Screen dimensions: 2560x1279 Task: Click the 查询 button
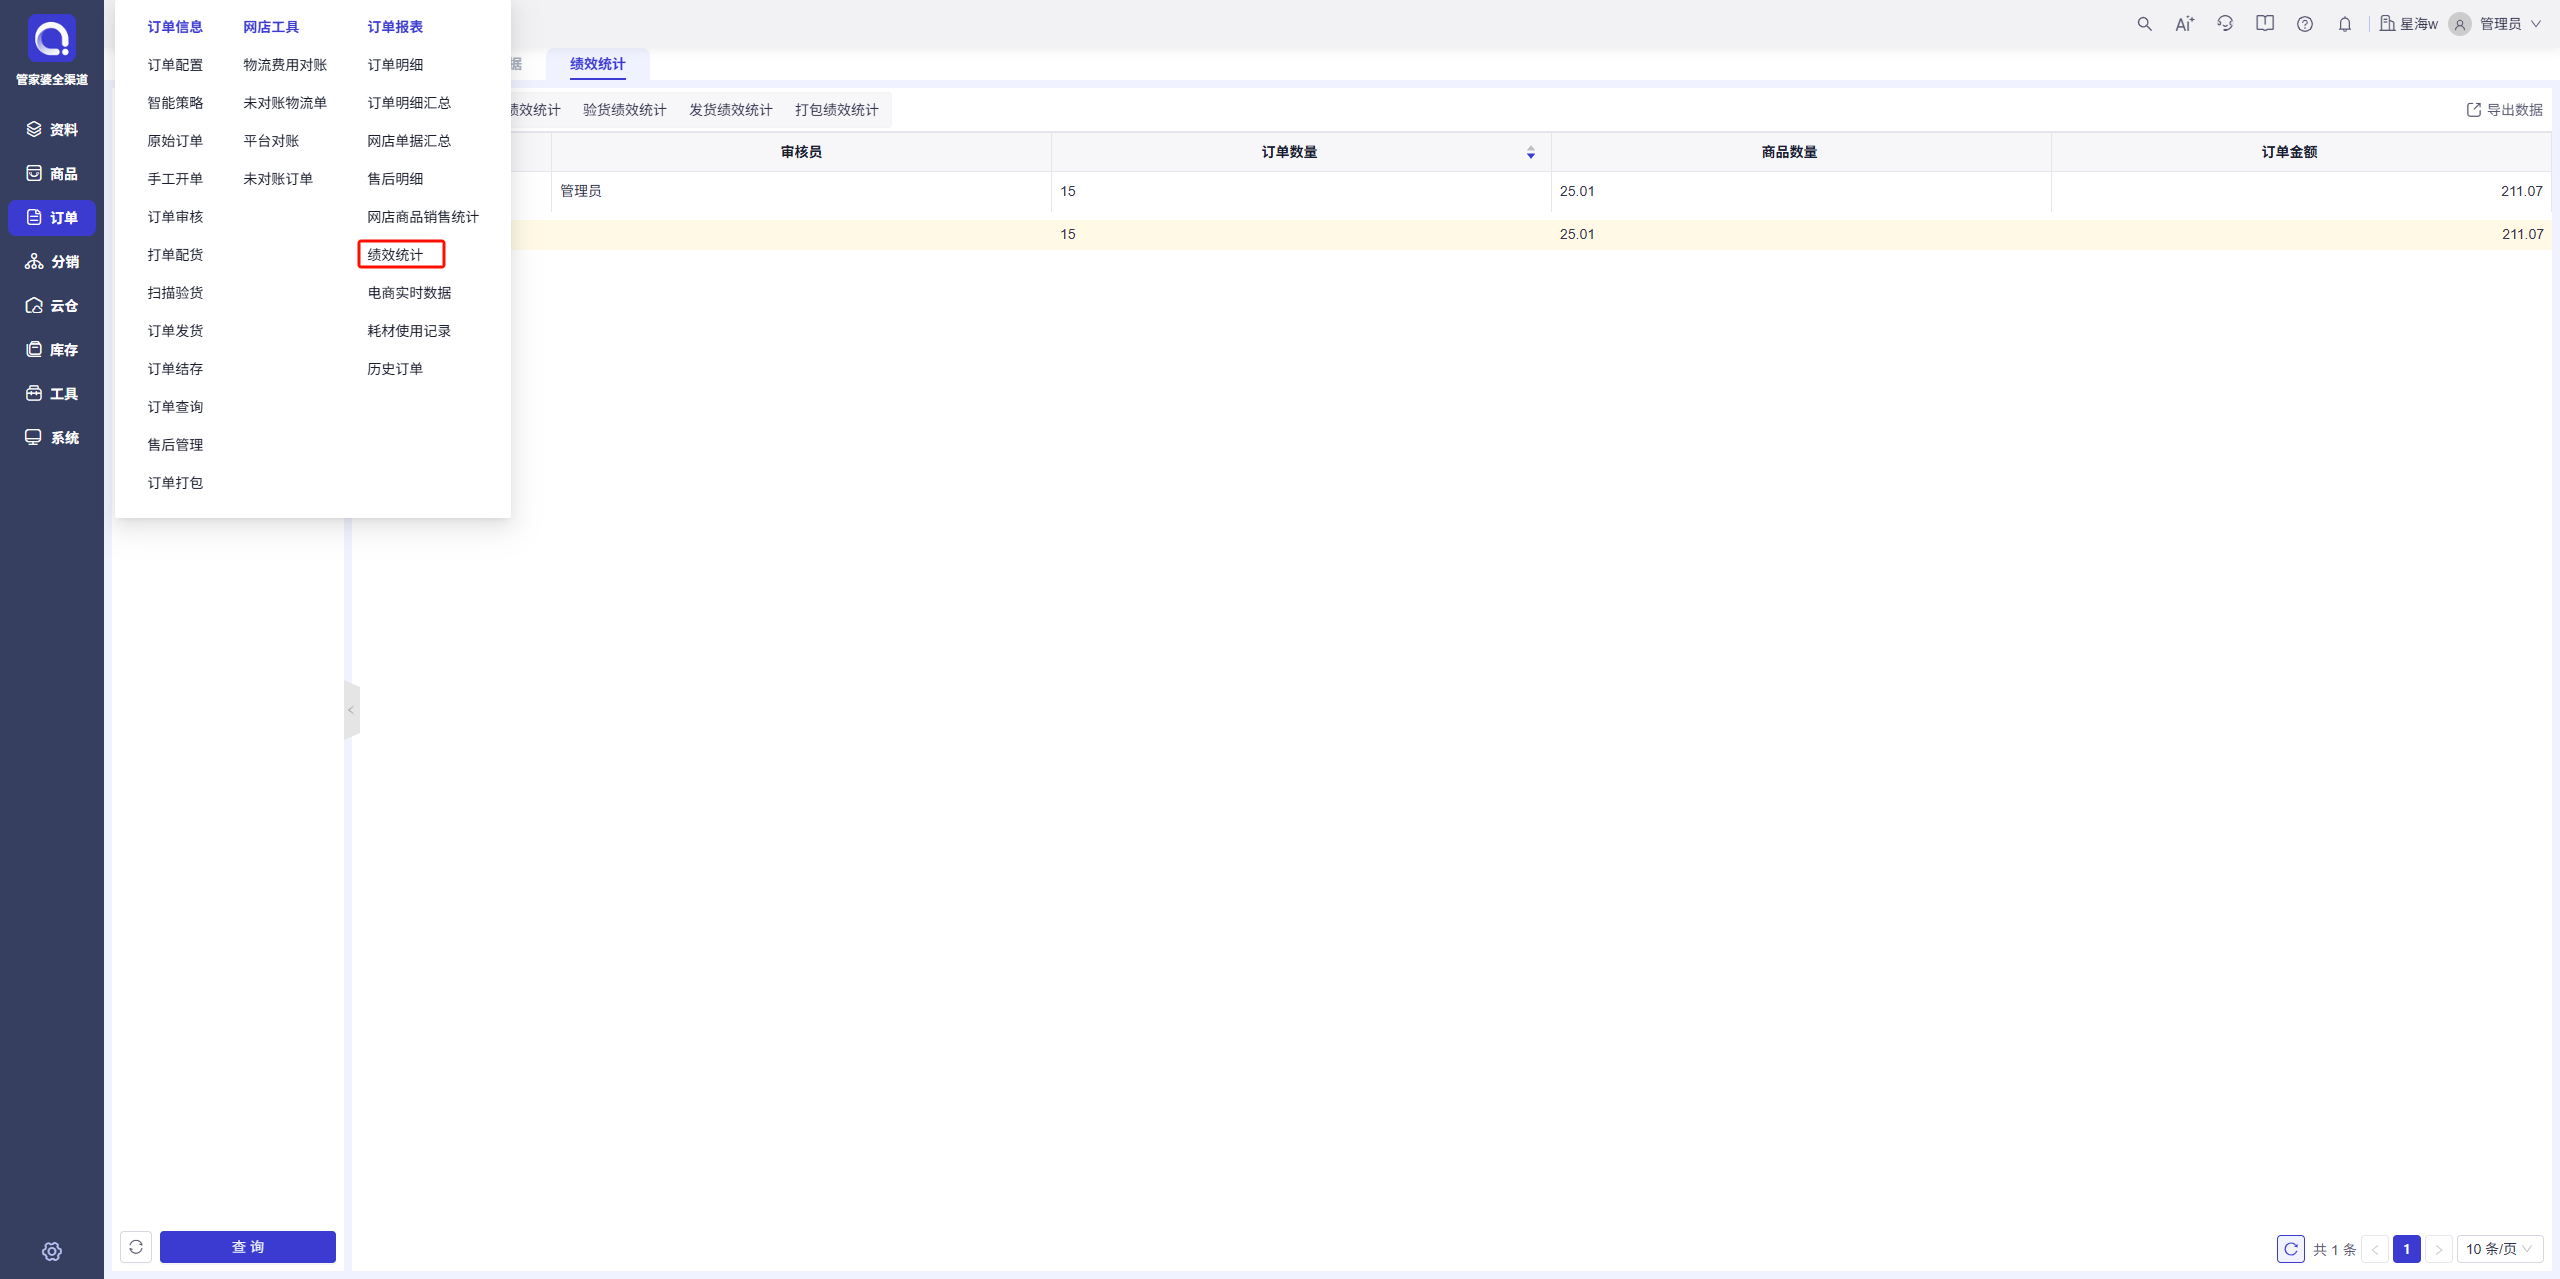coord(248,1247)
